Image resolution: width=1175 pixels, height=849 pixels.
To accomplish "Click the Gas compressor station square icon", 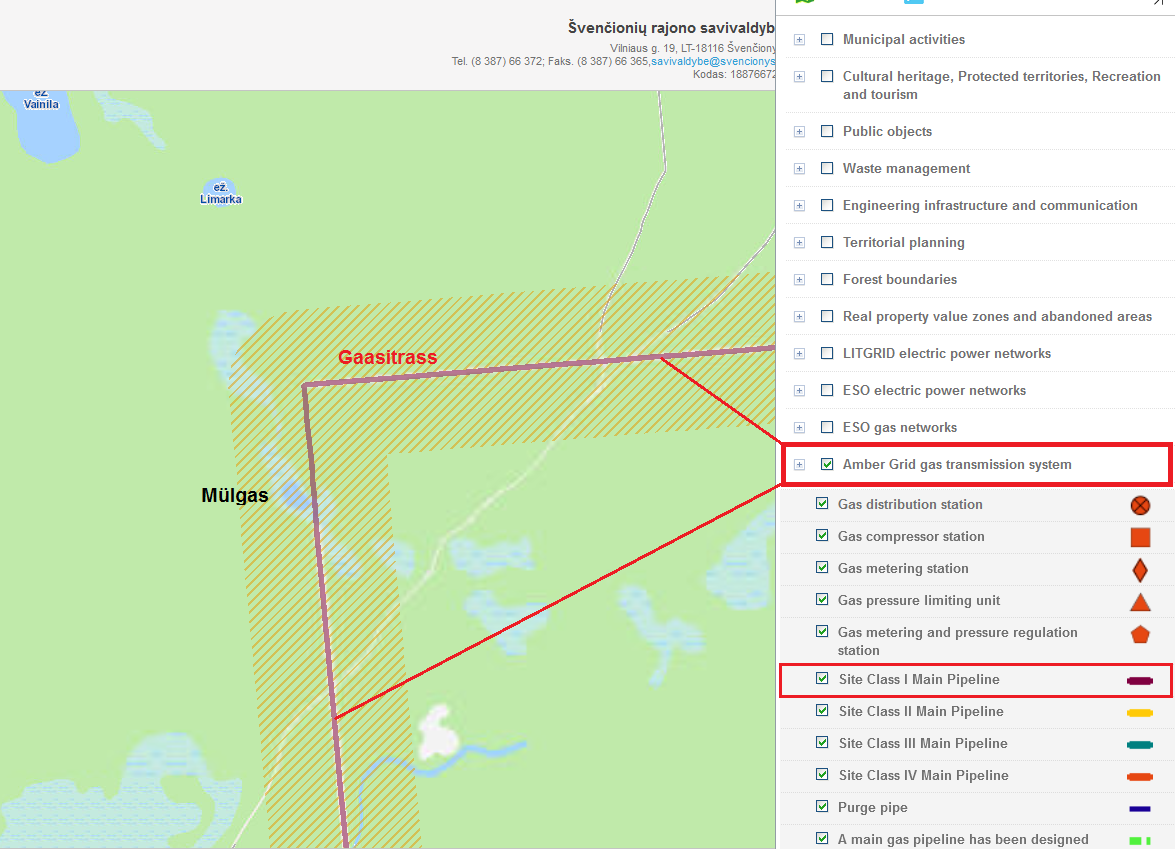I will (1140, 537).
